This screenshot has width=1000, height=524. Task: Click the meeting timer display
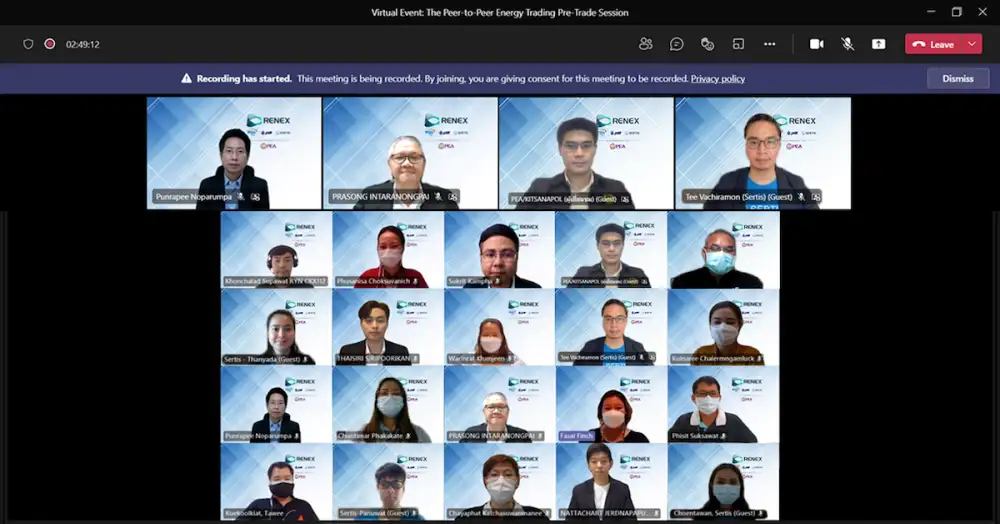point(83,44)
